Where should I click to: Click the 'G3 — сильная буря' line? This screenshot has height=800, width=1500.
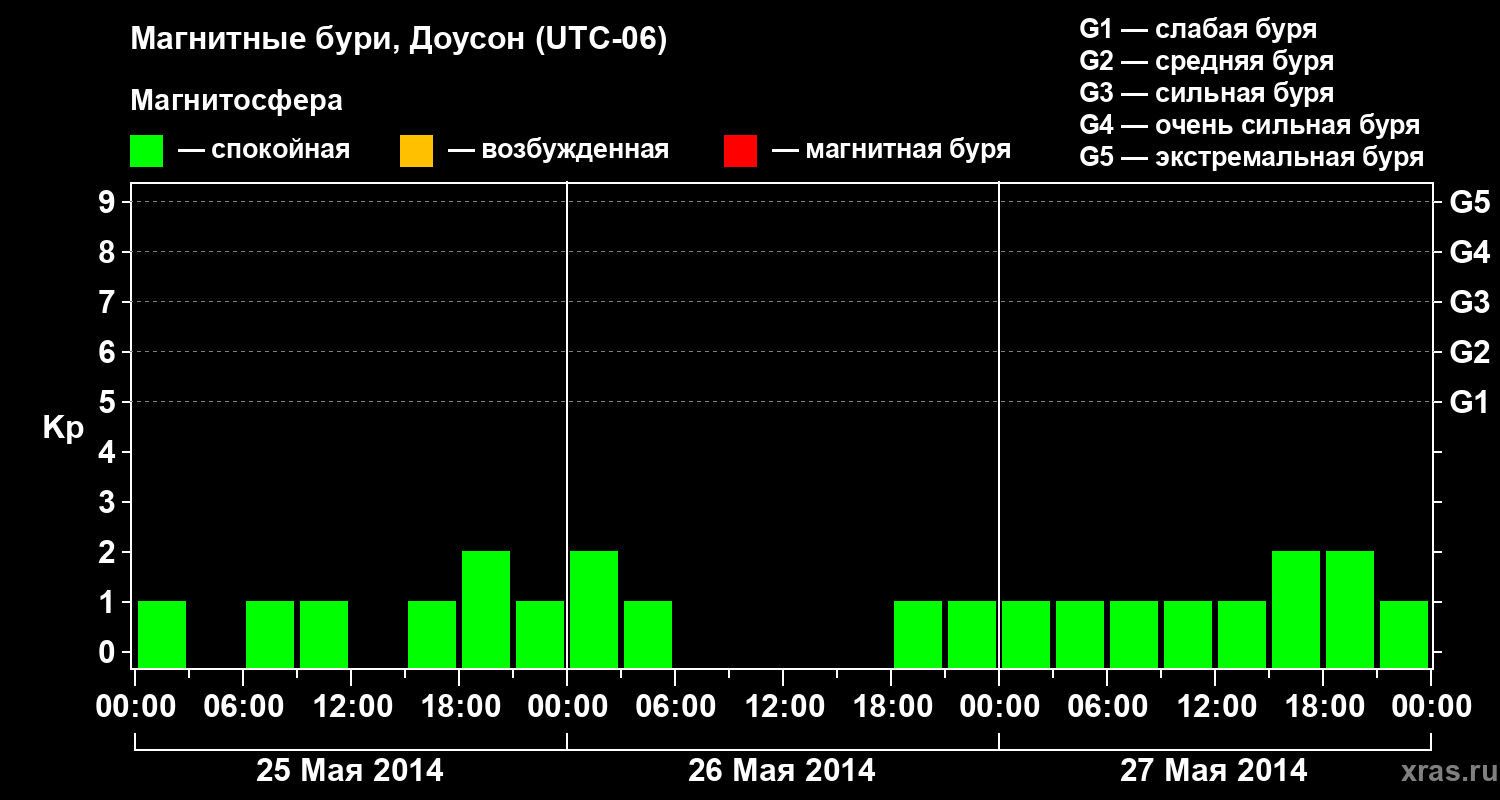tap(1207, 93)
